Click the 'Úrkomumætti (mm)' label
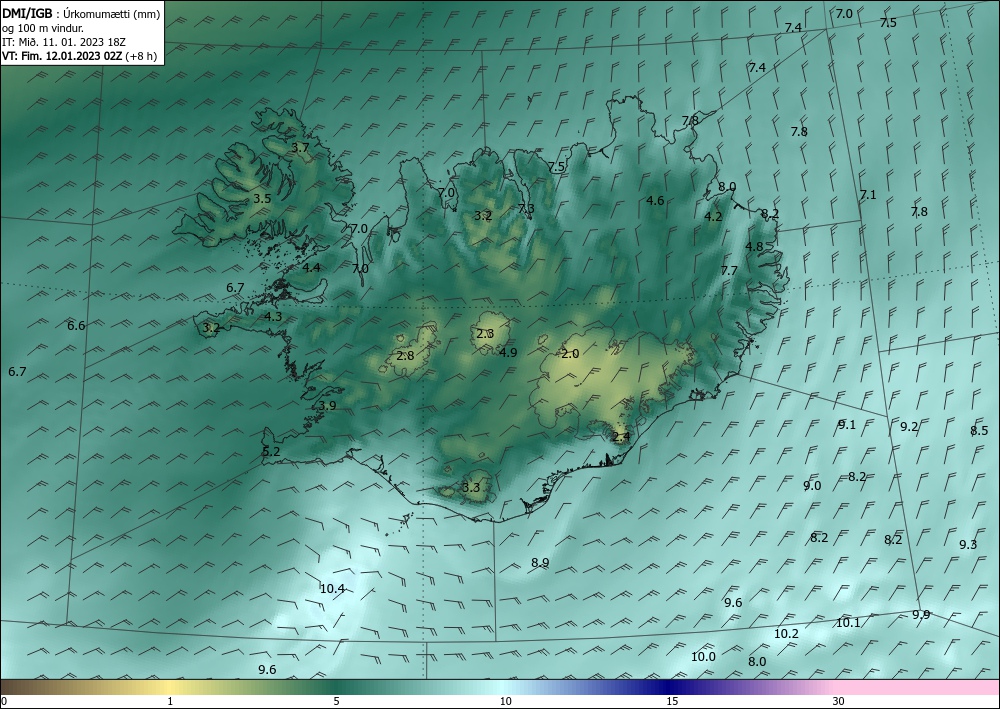The height and width of the screenshot is (709, 1000). click(112, 13)
